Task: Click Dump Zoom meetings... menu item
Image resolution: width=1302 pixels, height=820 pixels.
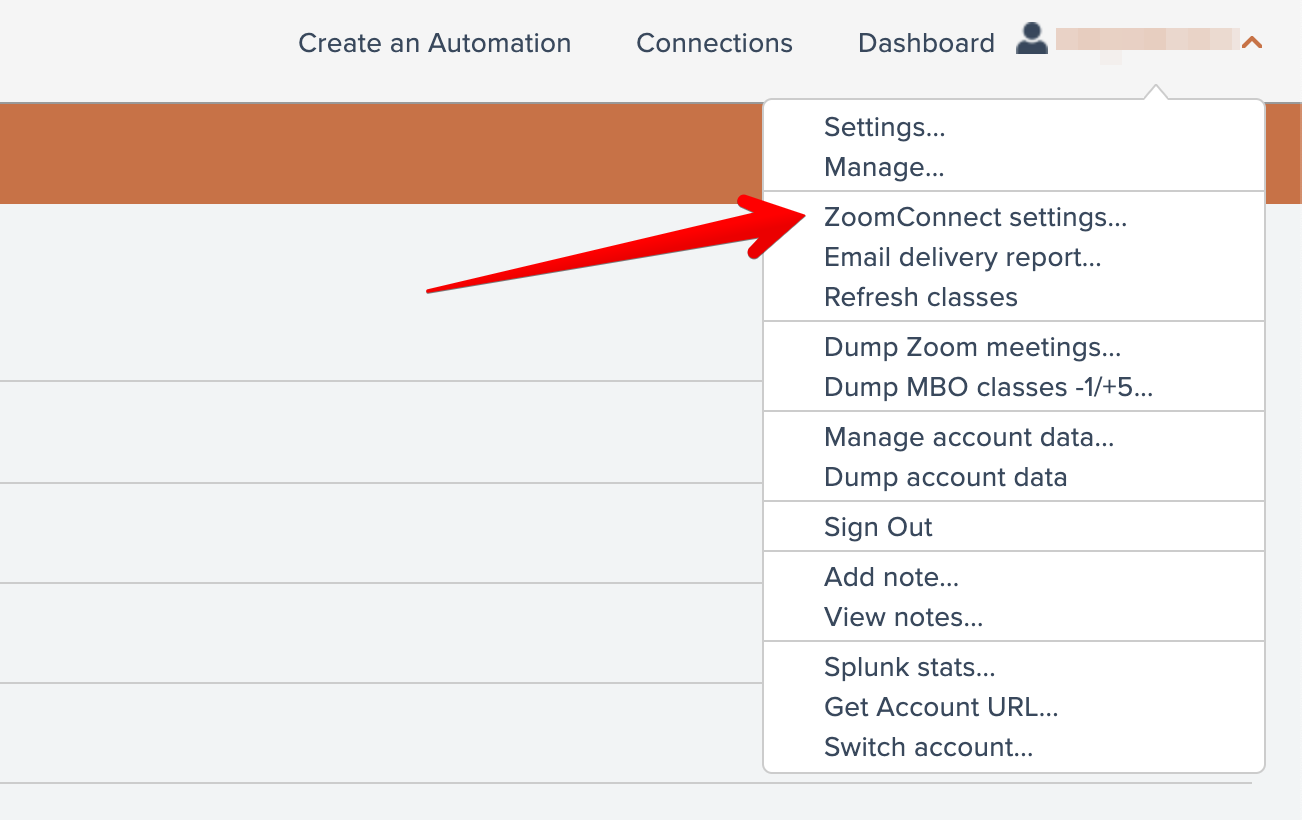Action: [x=972, y=347]
